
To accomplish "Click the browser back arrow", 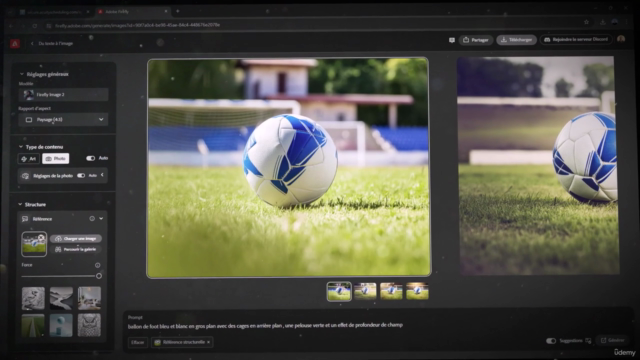I will (11, 25).
